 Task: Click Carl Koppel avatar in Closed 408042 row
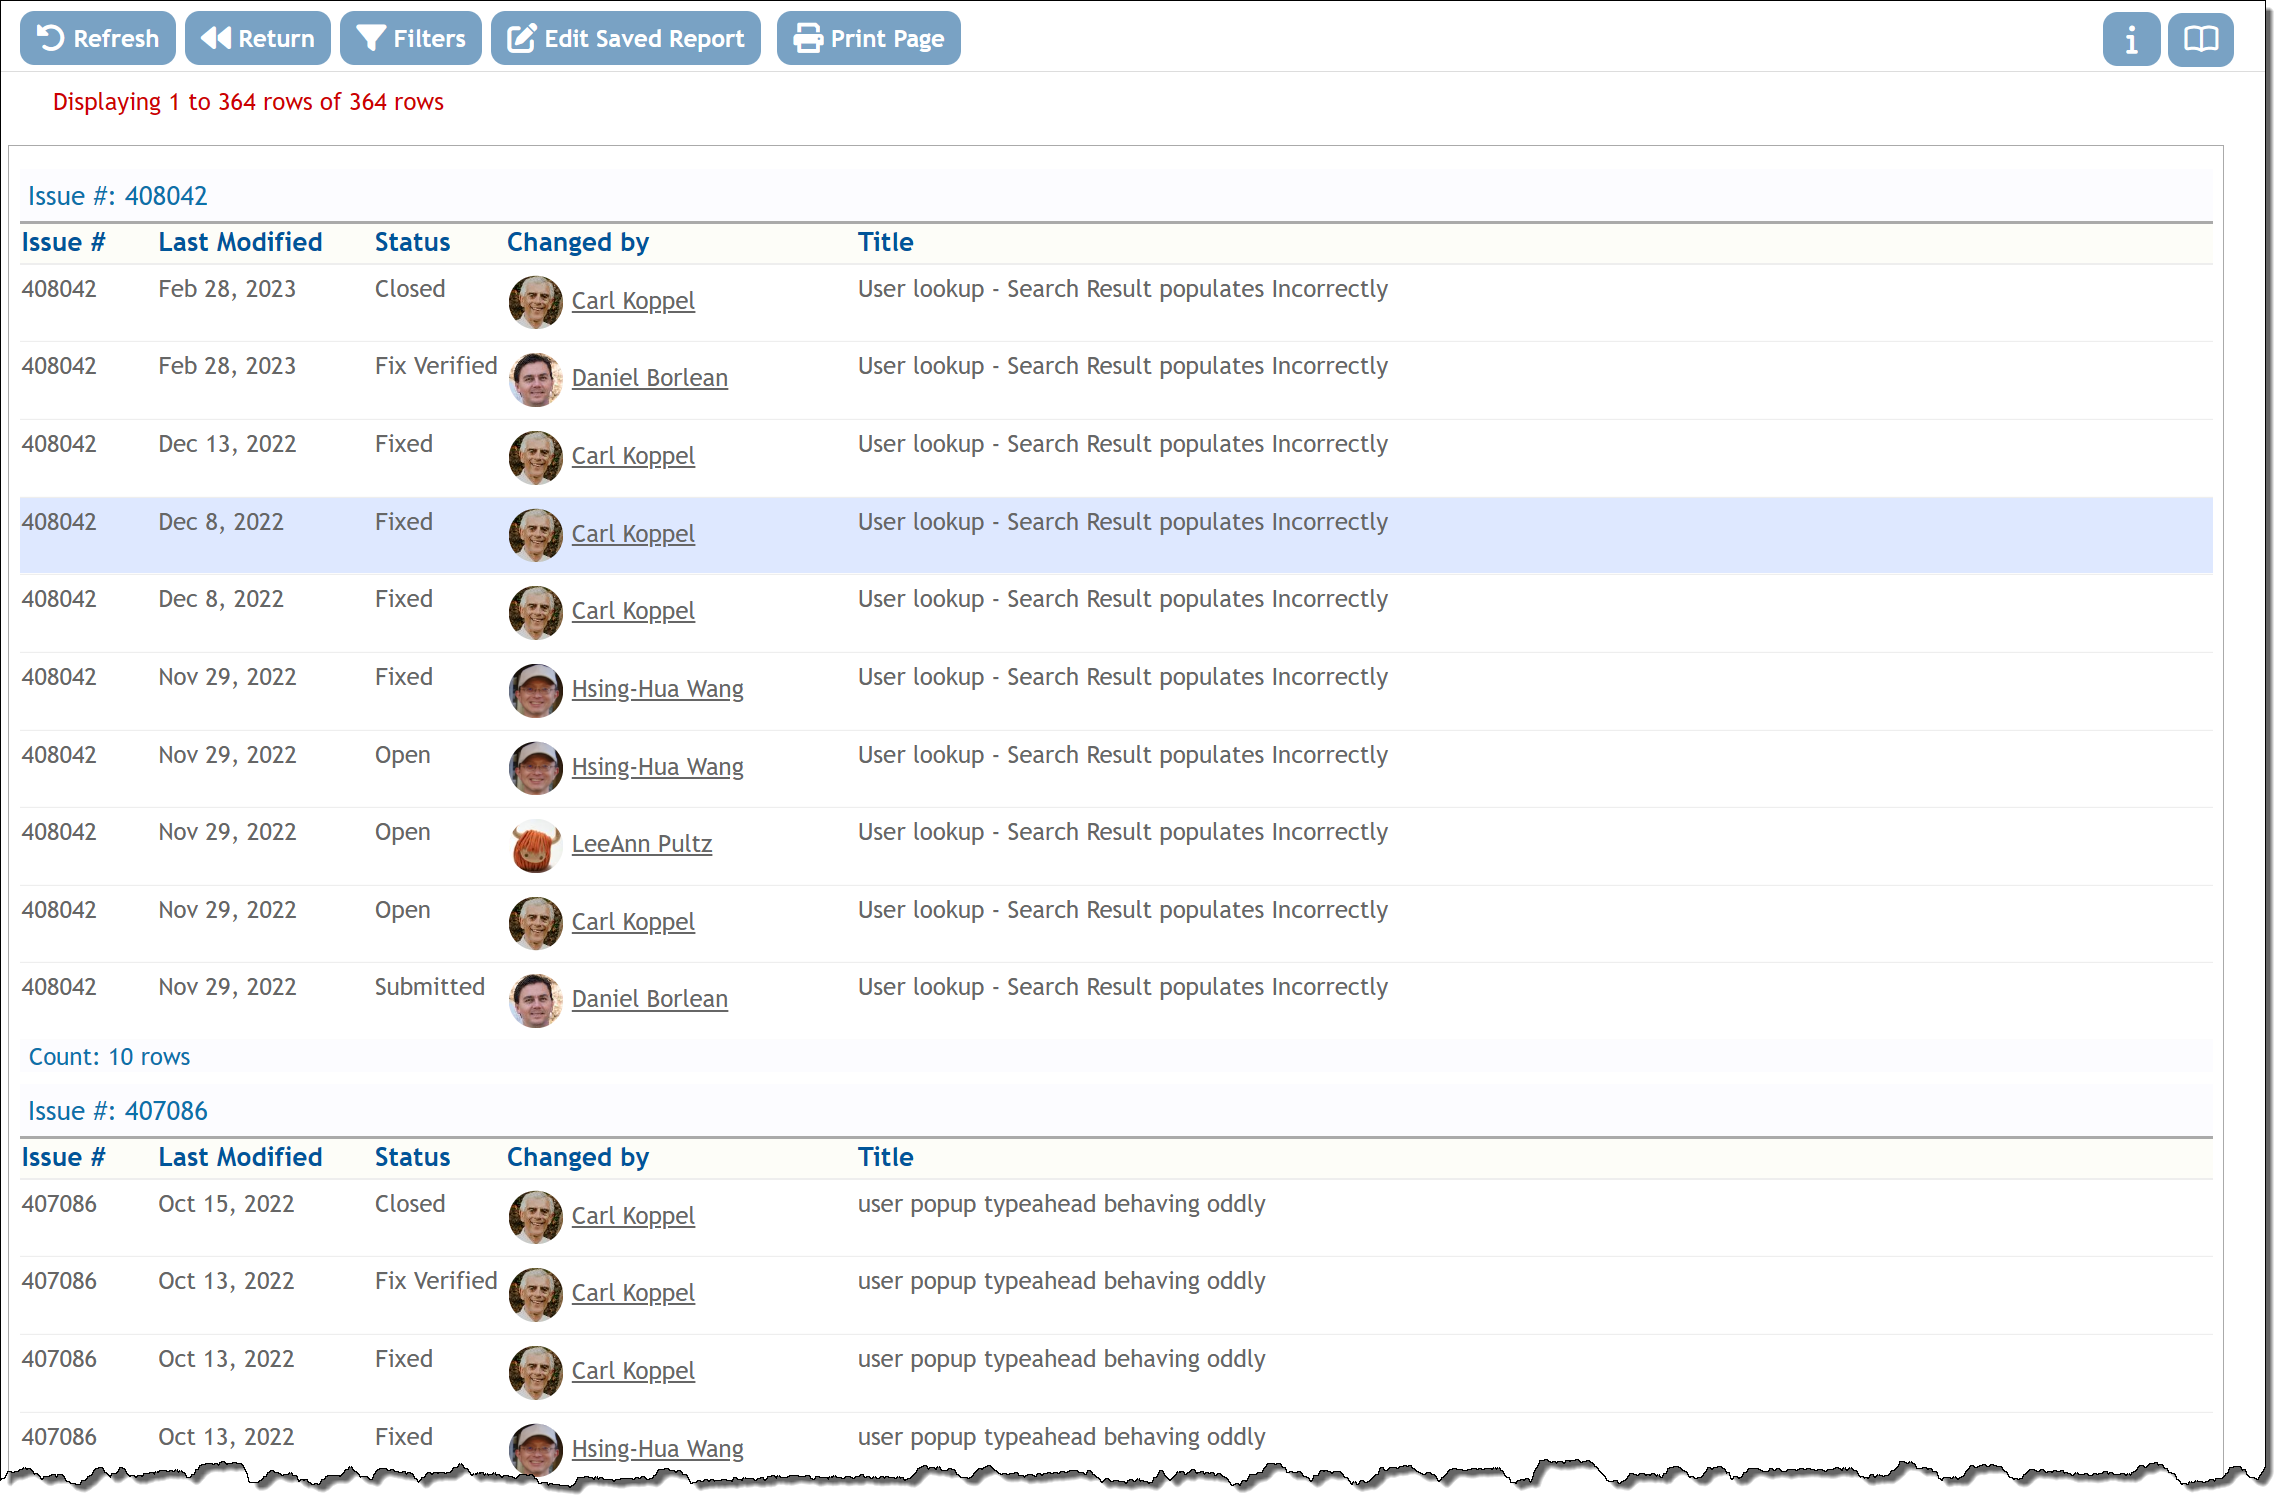[x=535, y=302]
